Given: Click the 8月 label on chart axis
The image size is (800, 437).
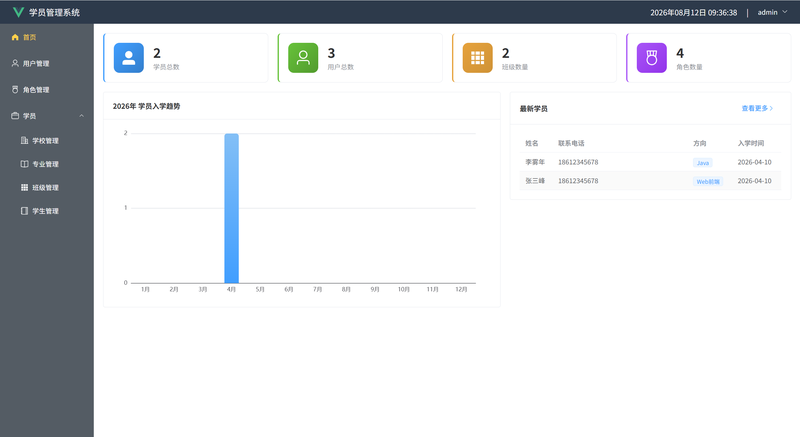Looking at the screenshot, I should point(346,289).
